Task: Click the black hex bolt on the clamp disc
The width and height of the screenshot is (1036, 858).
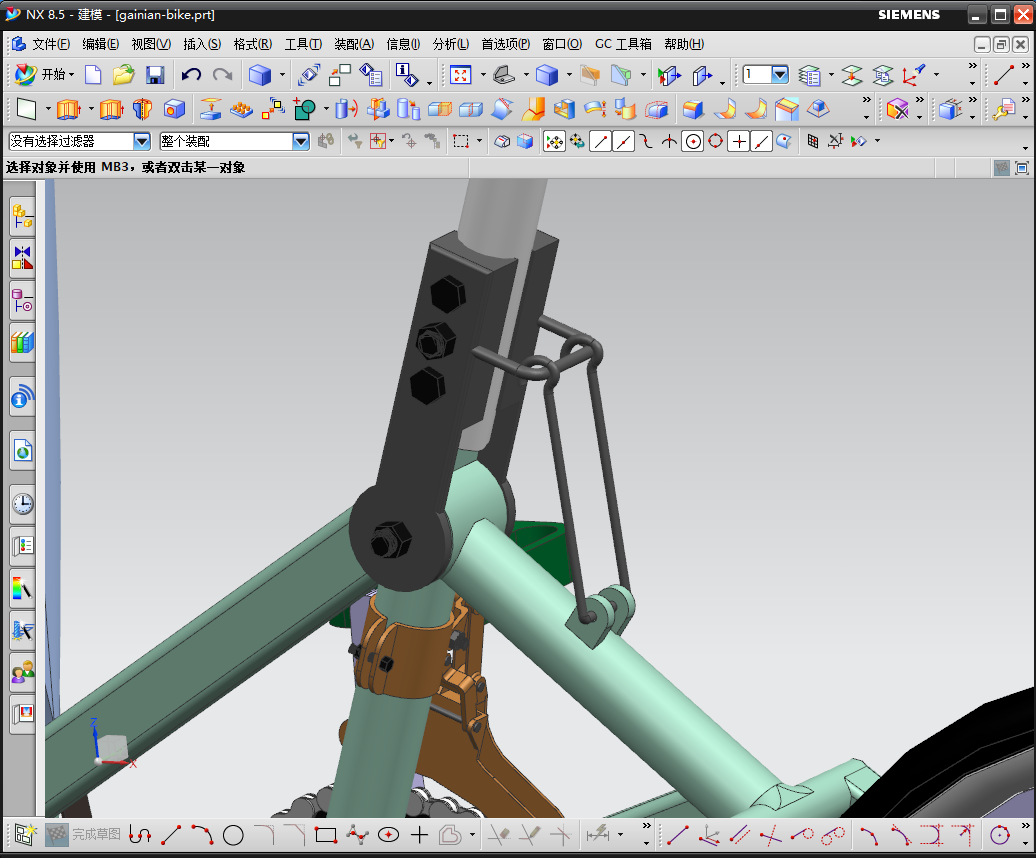Action: tap(391, 539)
